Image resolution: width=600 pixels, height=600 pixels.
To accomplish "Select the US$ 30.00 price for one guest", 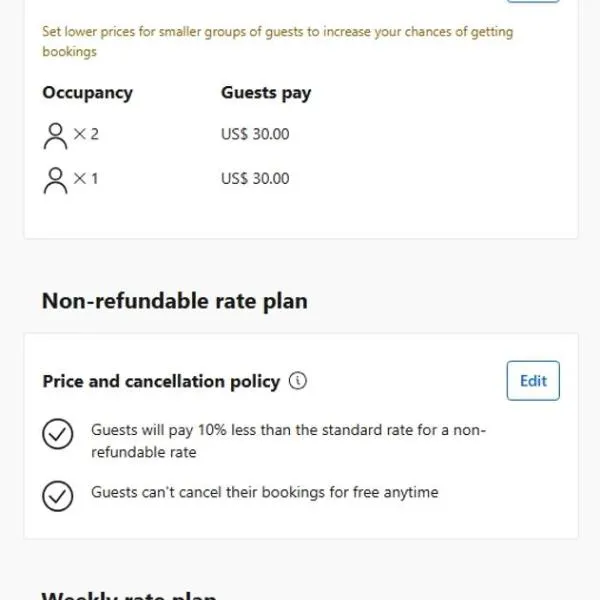I will pyautogui.click(x=255, y=179).
